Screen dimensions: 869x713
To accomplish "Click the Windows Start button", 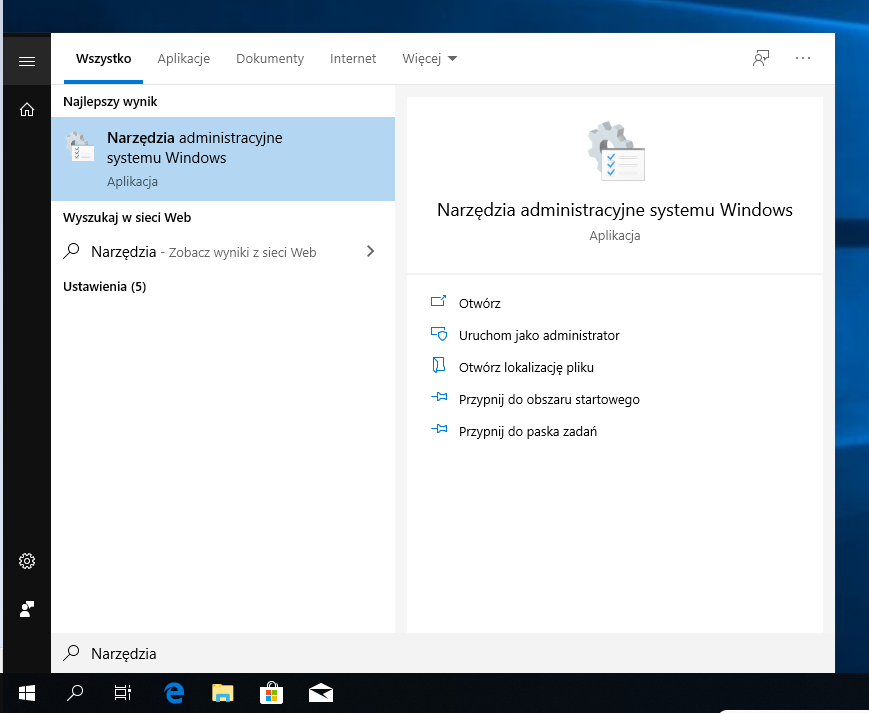I will click(27, 693).
